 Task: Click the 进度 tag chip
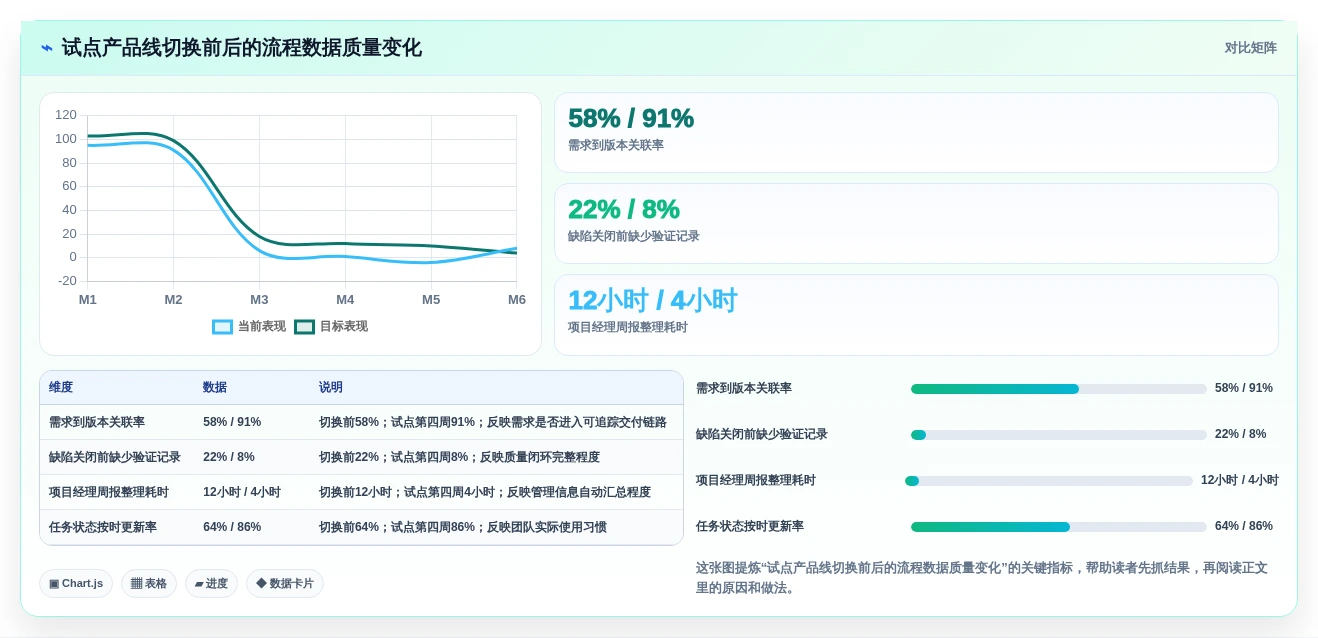(211, 584)
